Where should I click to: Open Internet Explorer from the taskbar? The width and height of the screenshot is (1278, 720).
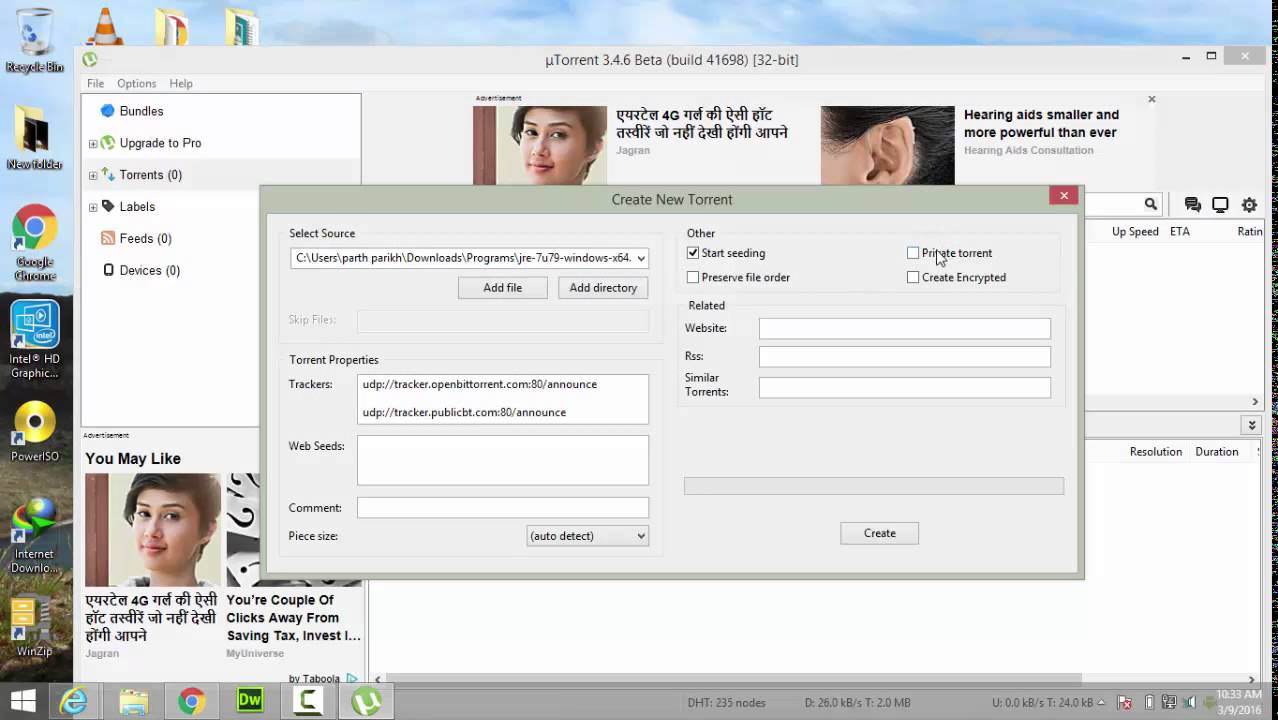coord(74,701)
